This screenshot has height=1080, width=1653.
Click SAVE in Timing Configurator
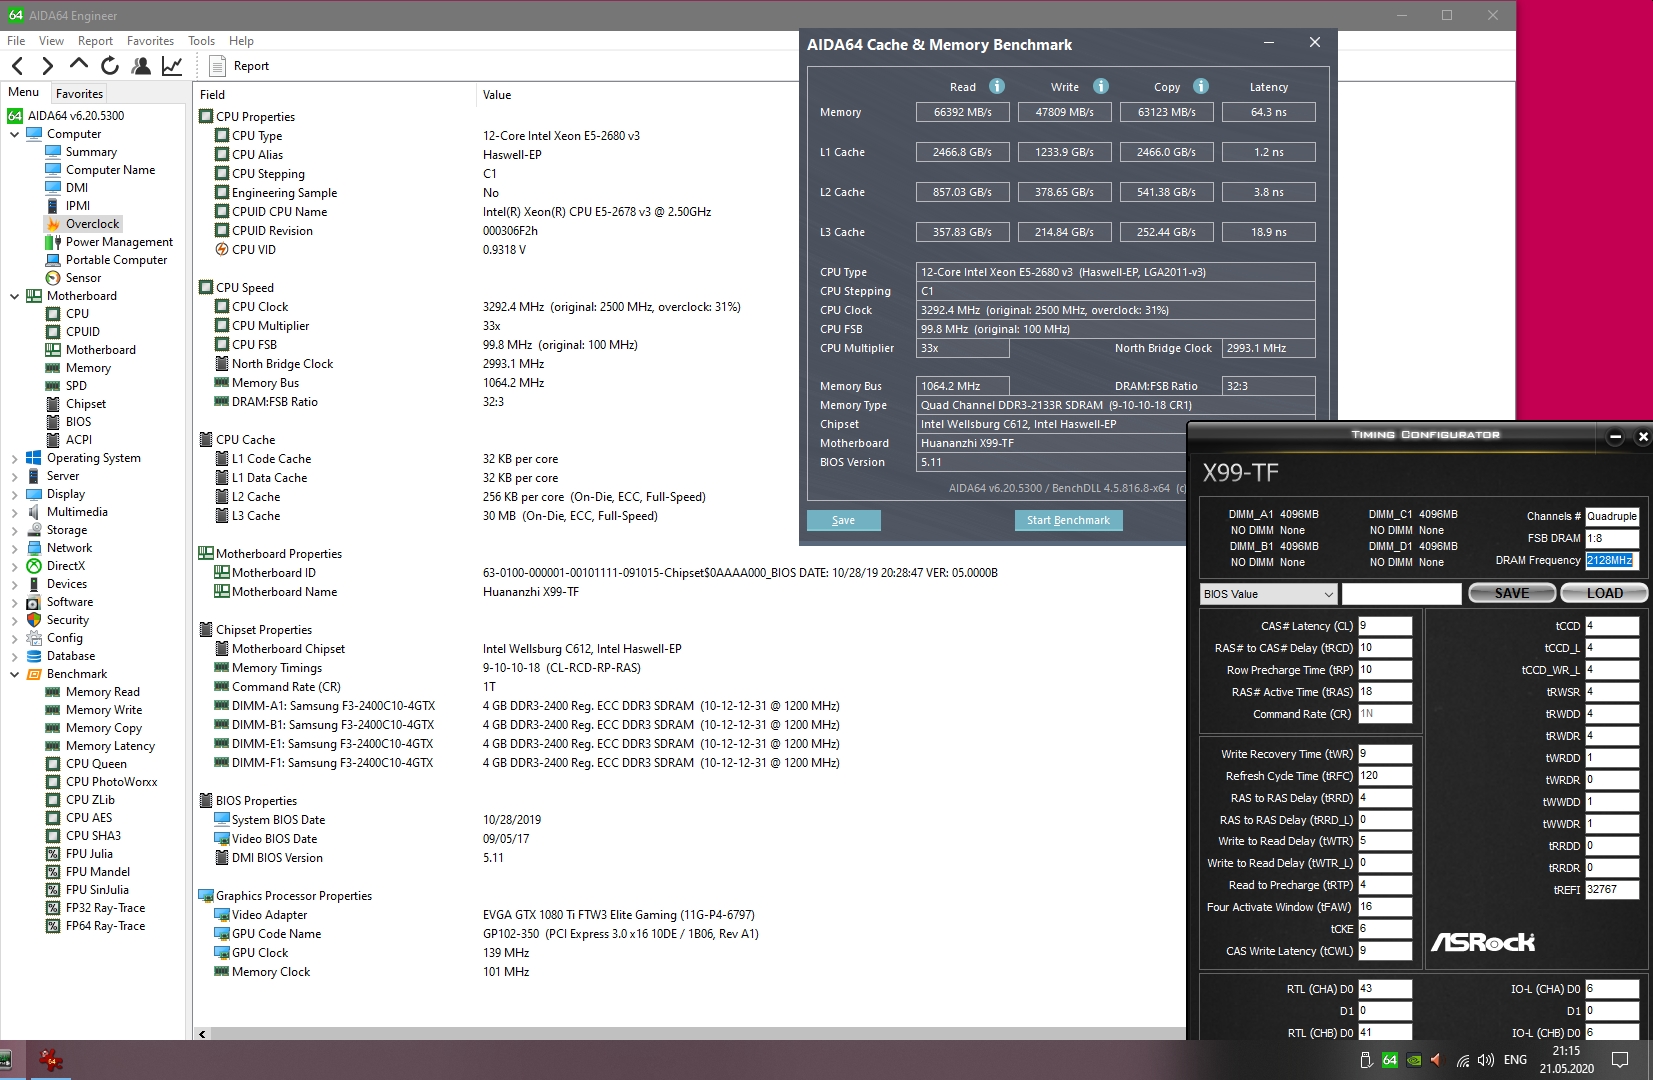coord(1511,593)
